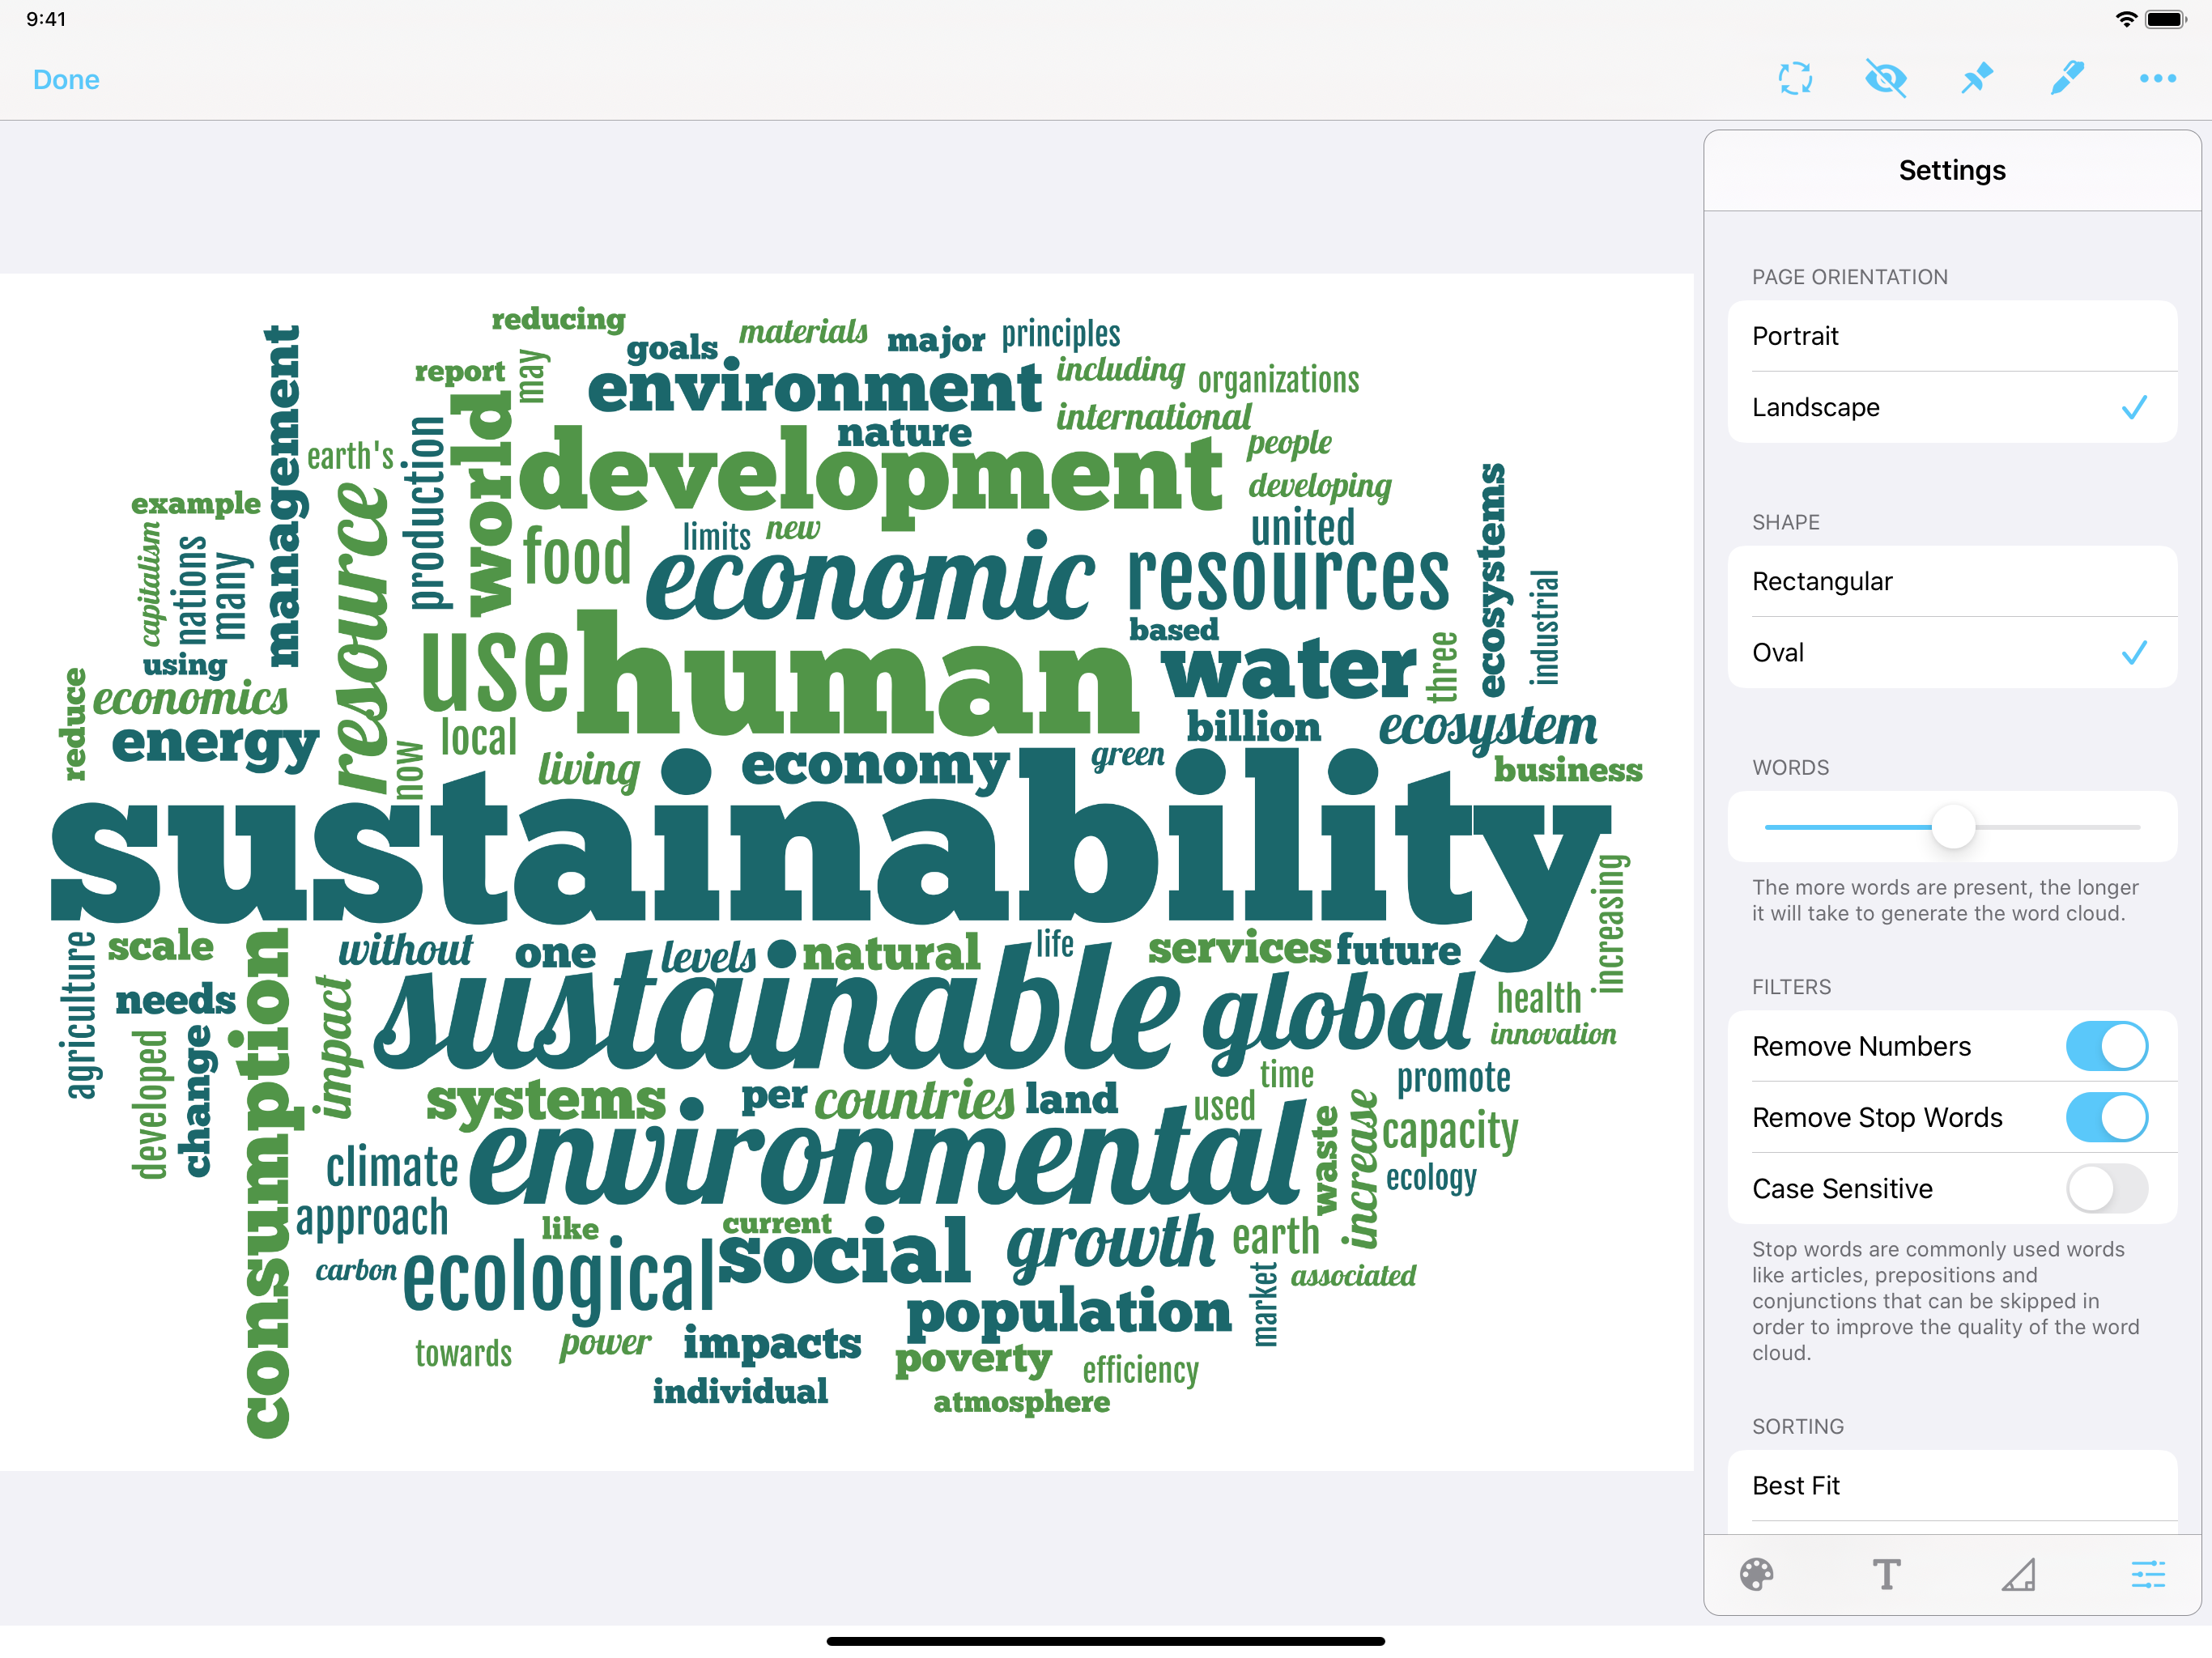Select the Oval shape option
Screen dimensions: 2212x1658
[1952, 652]
